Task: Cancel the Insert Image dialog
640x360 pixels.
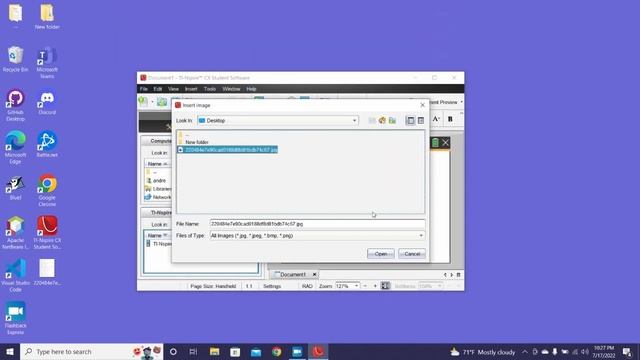Action: pos(412,253)
